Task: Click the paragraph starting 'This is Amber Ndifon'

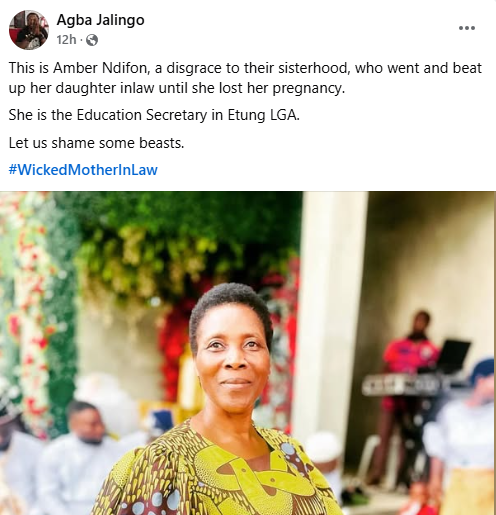Action: [x=245, y=78]
